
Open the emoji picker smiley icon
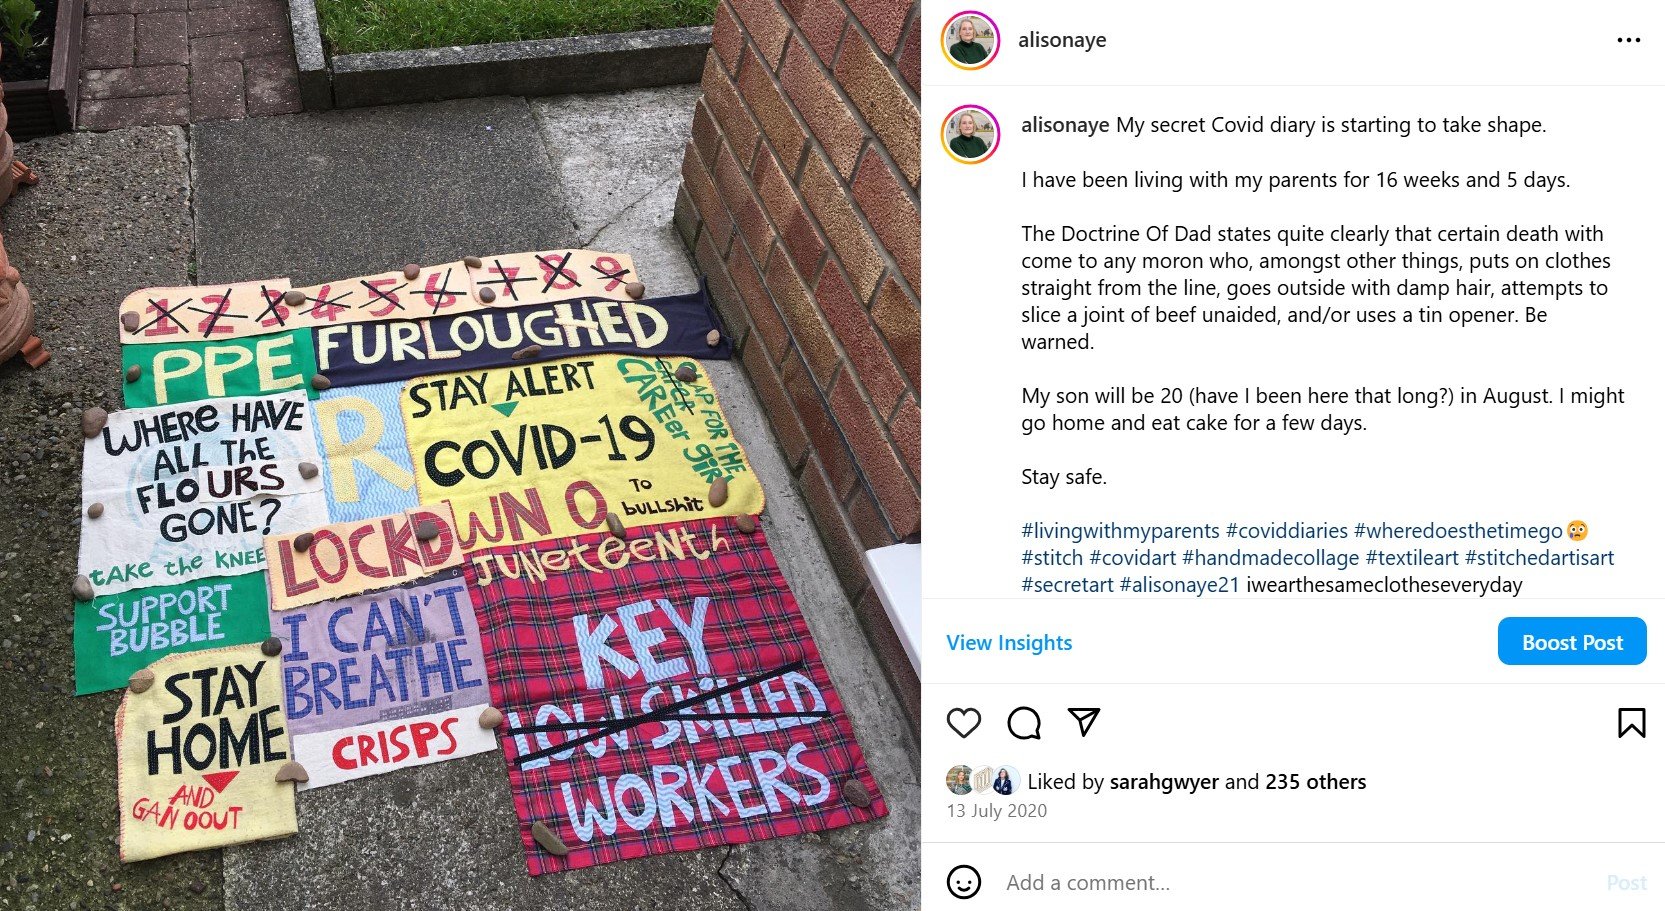pyautogui.click(x=964, y=882)
